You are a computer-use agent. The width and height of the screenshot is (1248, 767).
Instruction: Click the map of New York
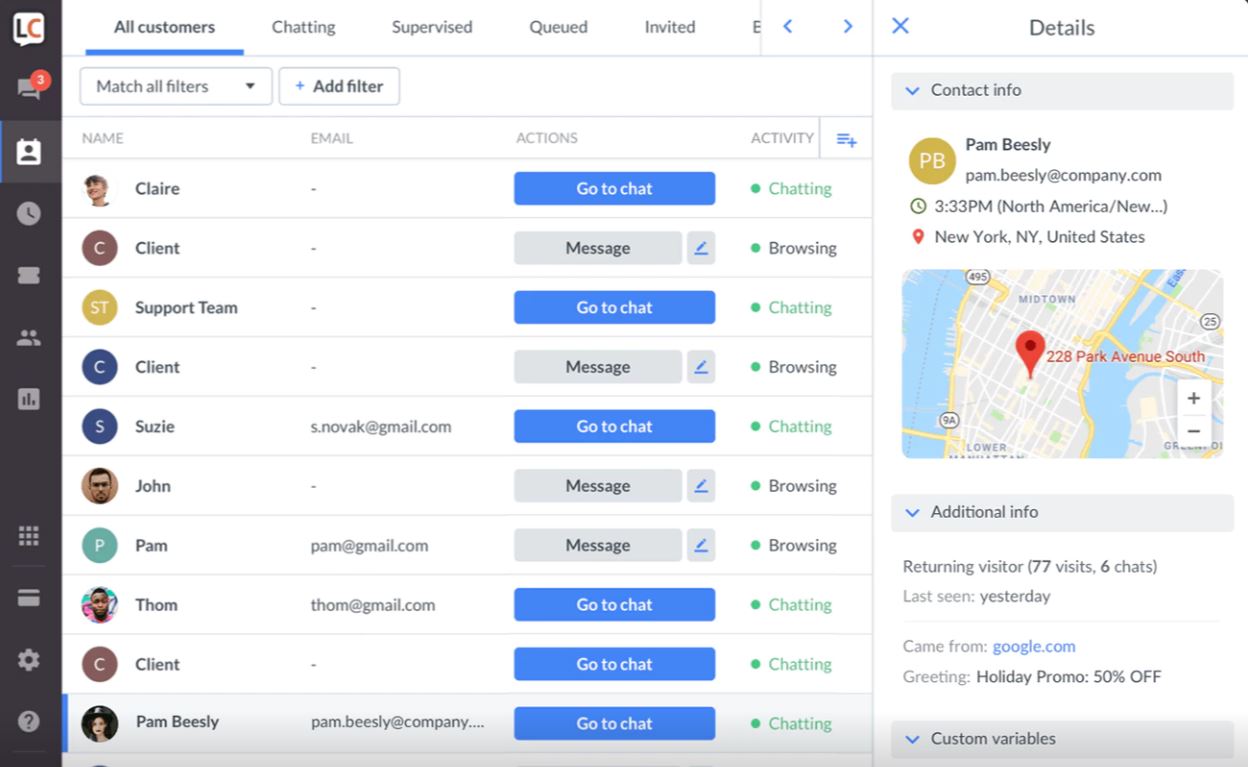click(1062, 364)
